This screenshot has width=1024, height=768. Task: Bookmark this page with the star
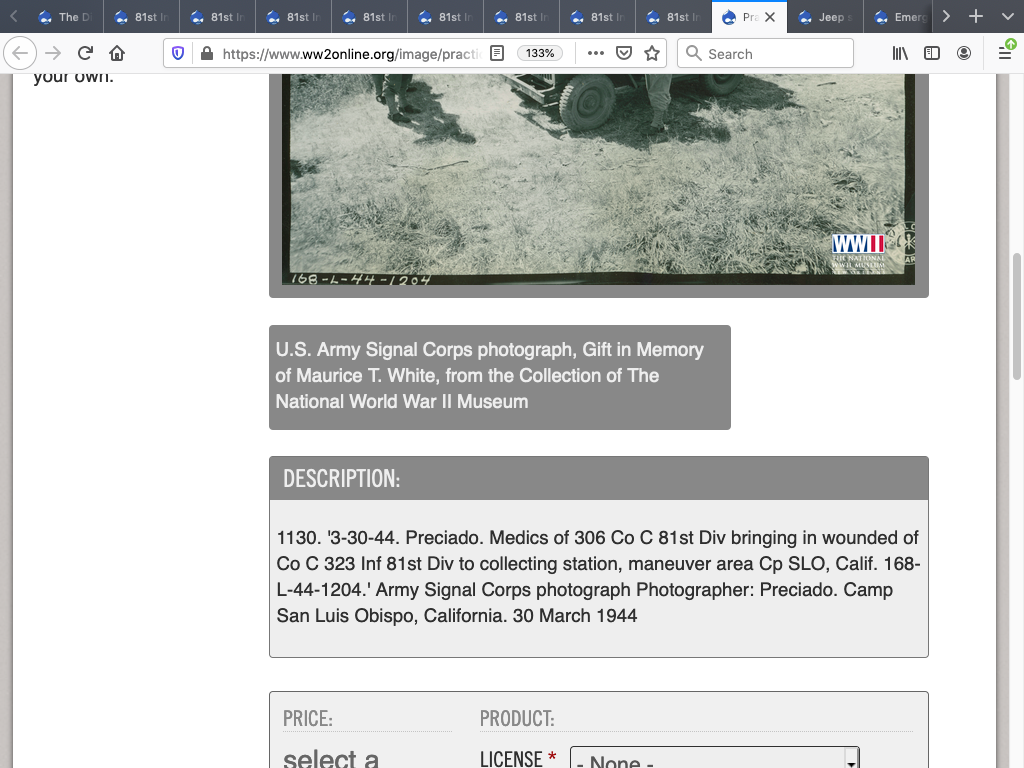coord(652,53)
